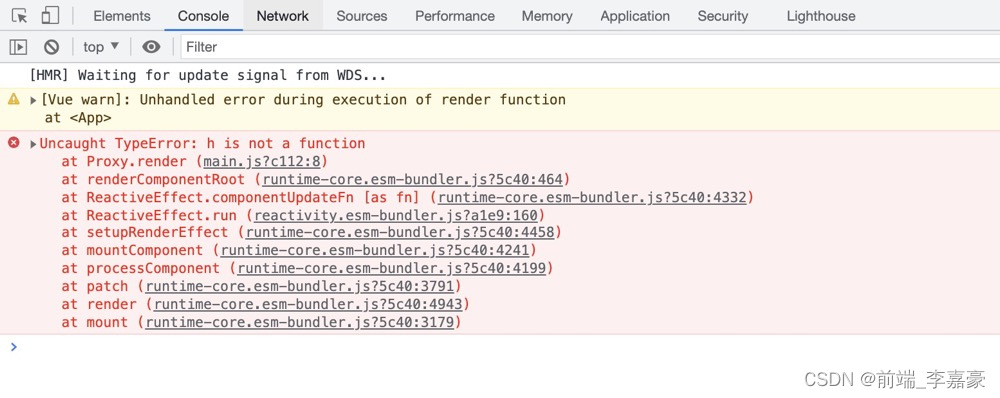Click the yellow warning triangle icon
The image size is (1000, 398).
pyautogui.click(x=13, y=99)
